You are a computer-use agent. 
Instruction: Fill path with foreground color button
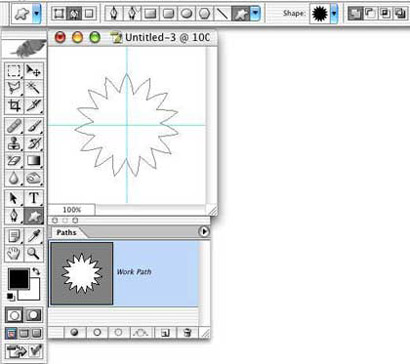tap(75, 332)
